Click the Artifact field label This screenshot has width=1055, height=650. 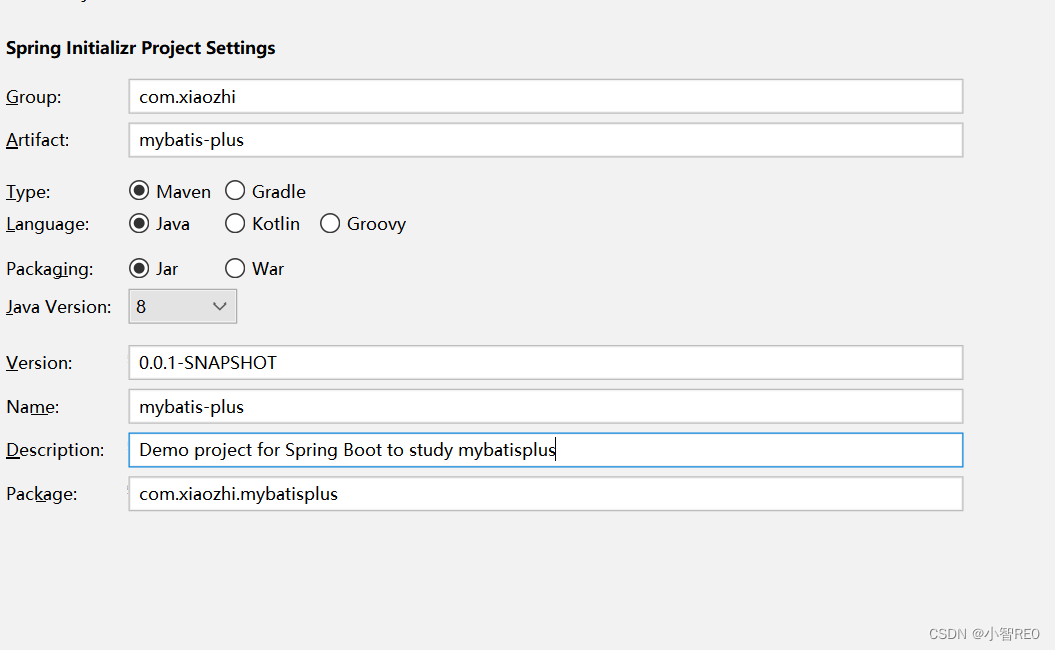[x=38, y=140]
